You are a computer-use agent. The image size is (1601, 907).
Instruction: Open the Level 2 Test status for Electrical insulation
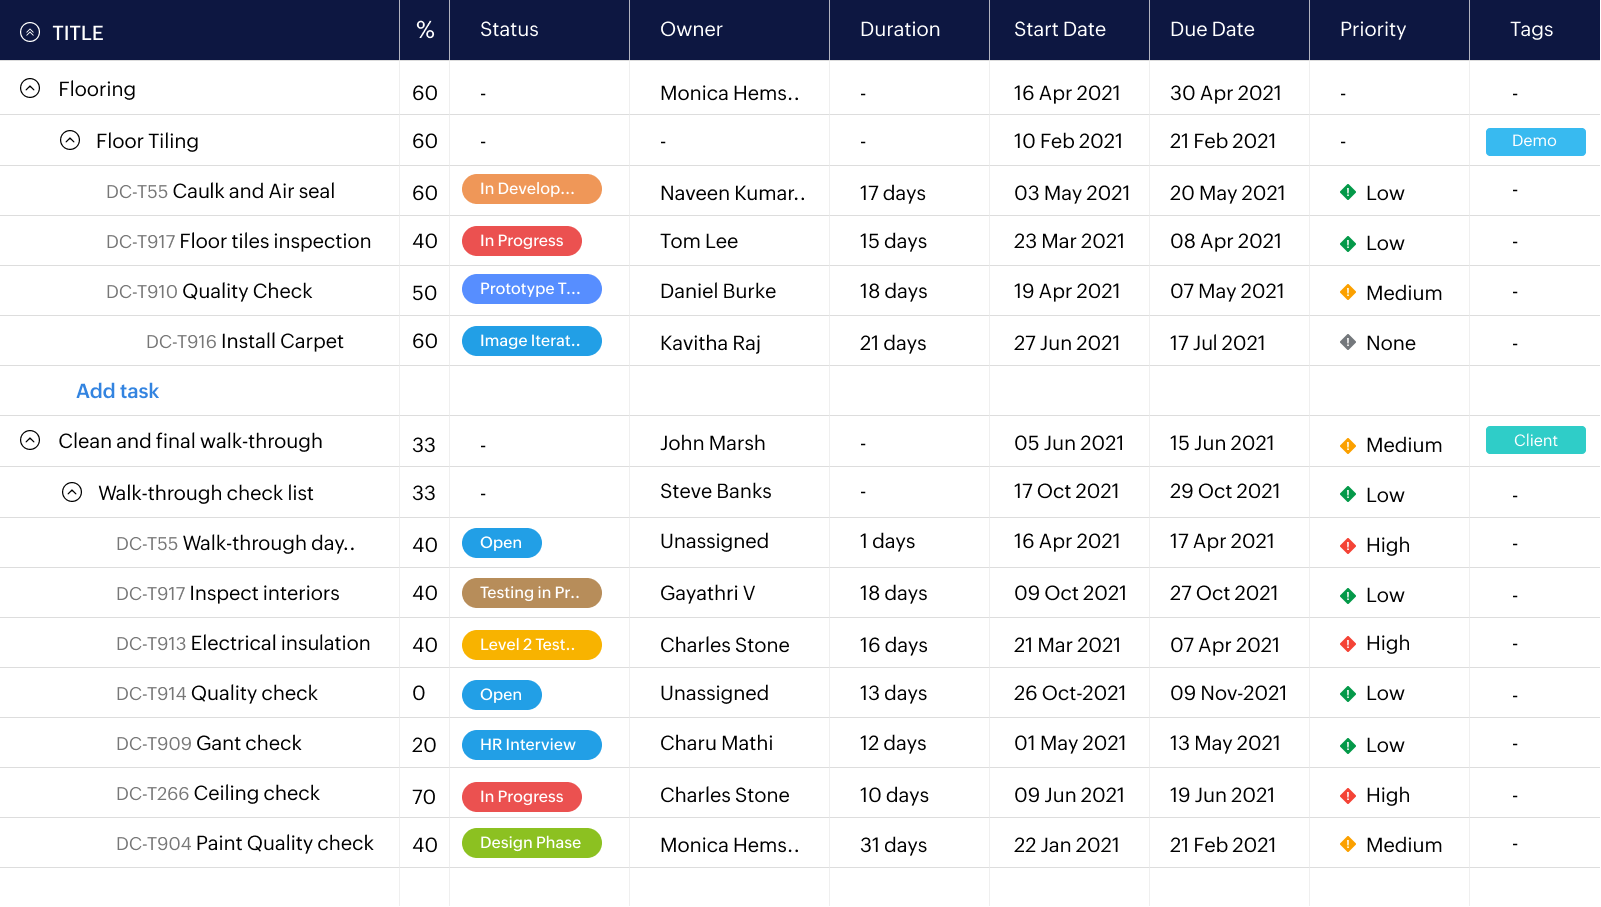click(531, 645)
